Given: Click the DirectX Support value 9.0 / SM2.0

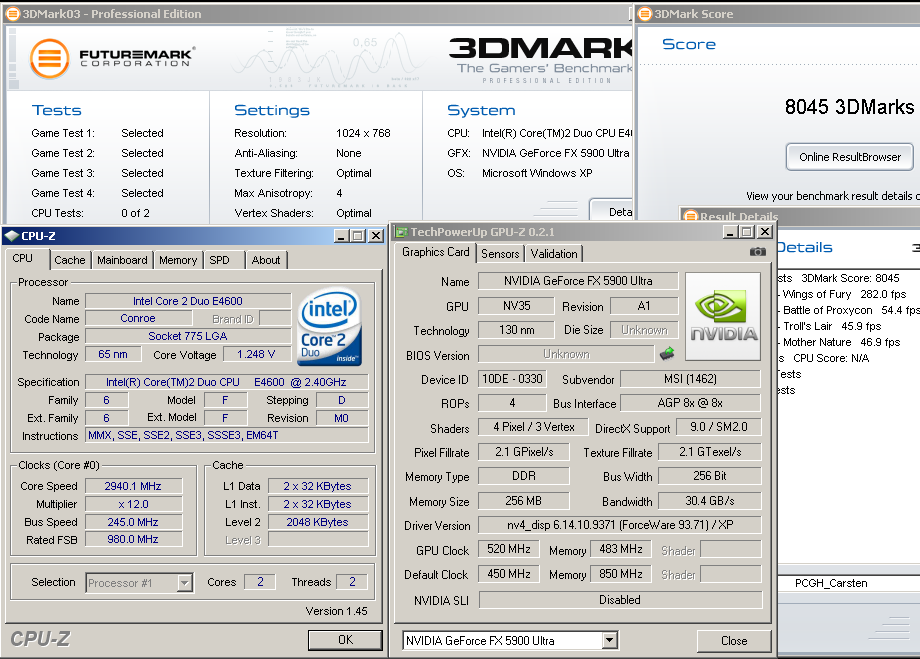Looking at the screenshot, I should [719, 427].
